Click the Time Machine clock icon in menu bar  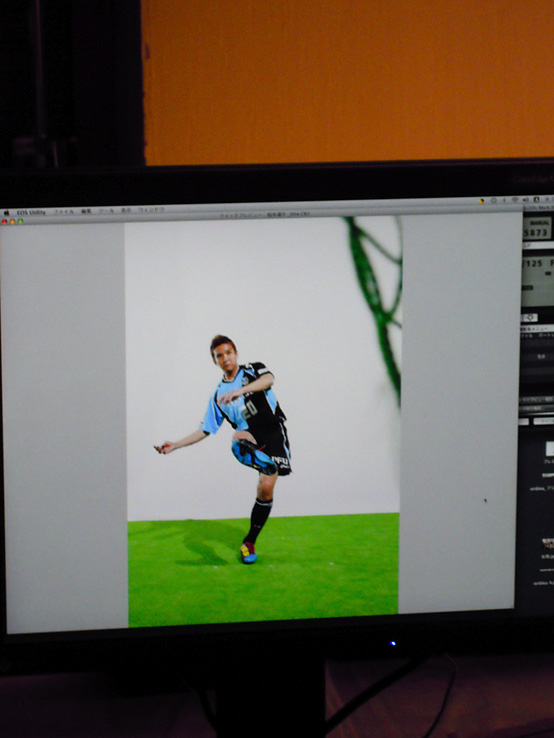(x=494, y=200)
